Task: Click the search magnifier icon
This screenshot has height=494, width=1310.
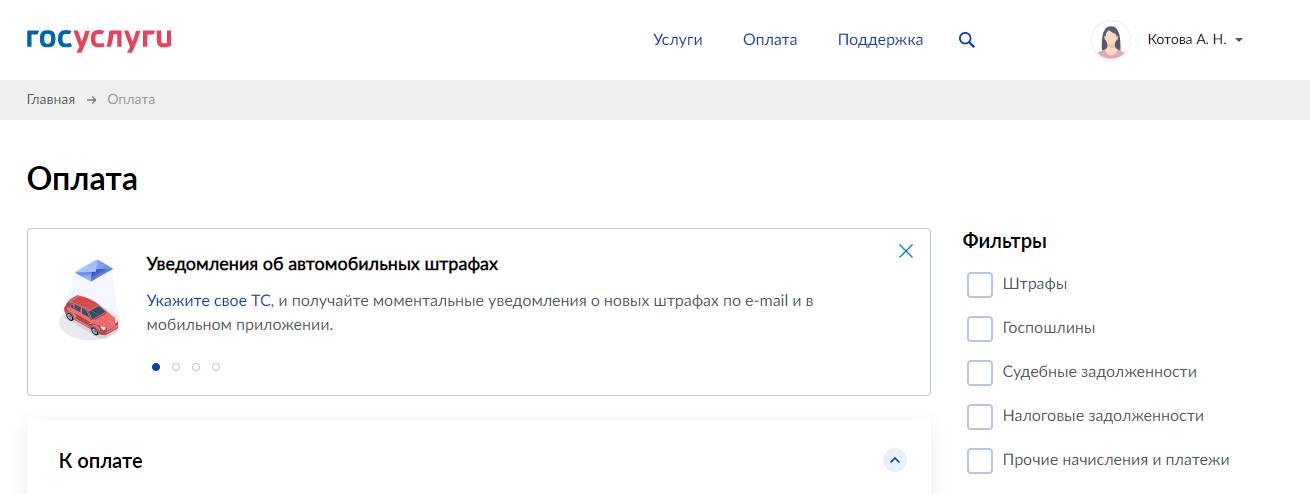Action: coord(966,40)
